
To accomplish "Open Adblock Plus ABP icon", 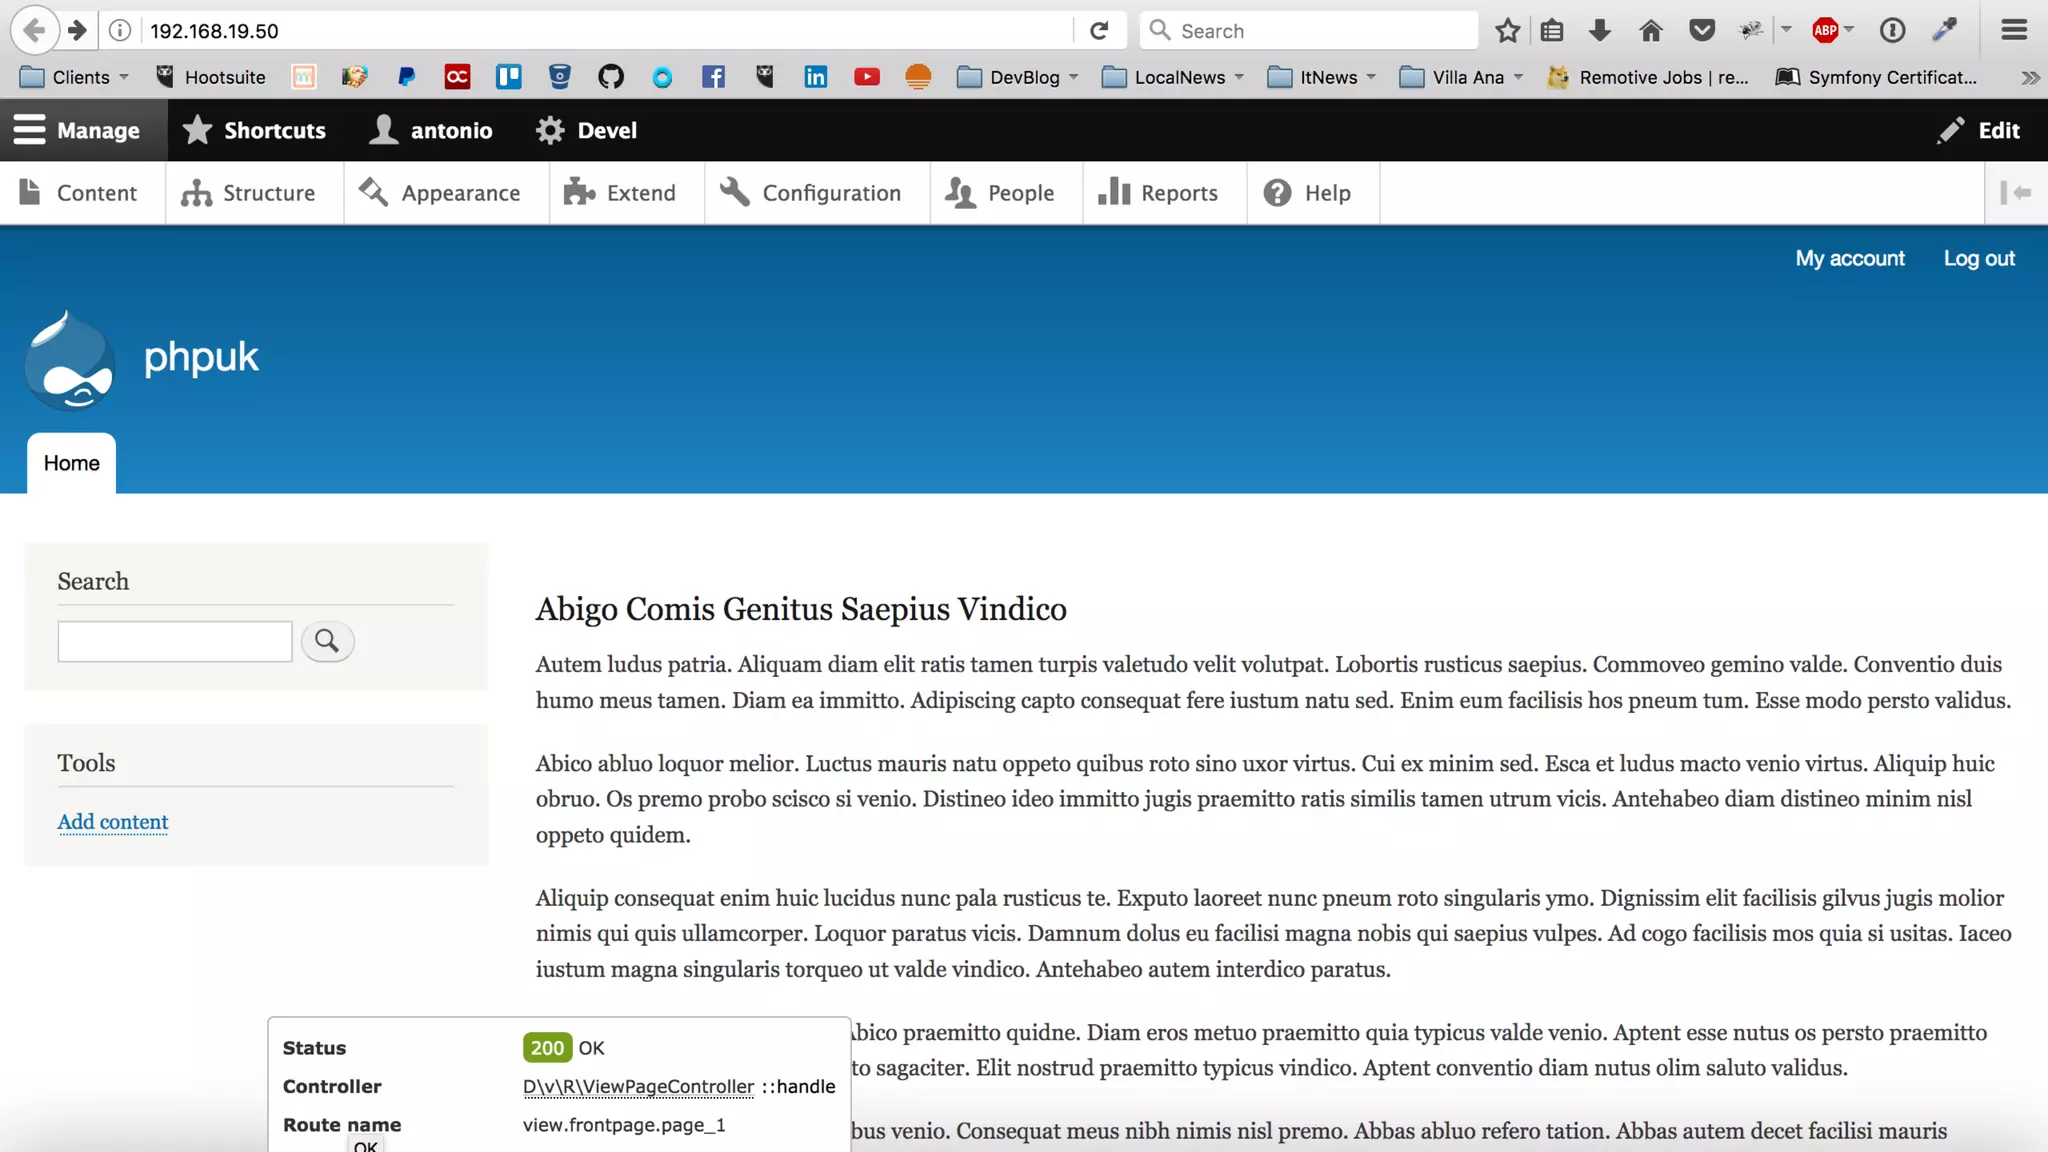I will pyautogui.click(x=1825, y=30).
